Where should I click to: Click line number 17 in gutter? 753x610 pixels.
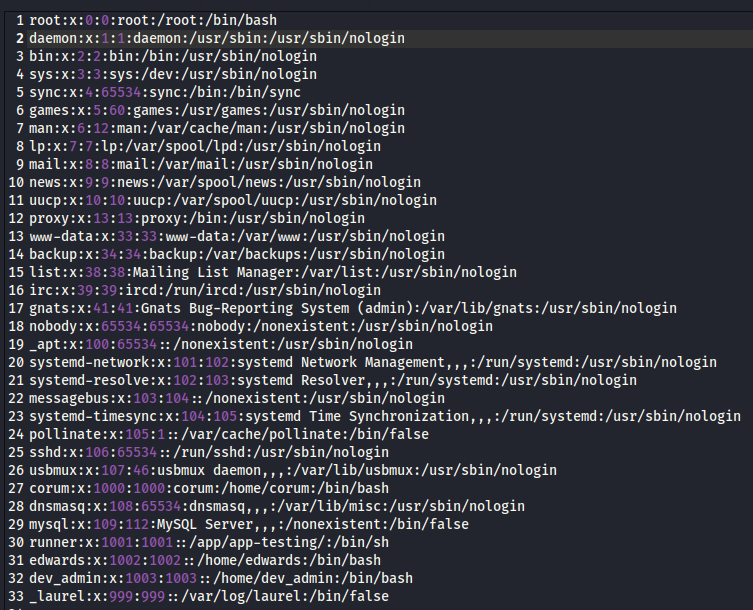click(16, 308)
